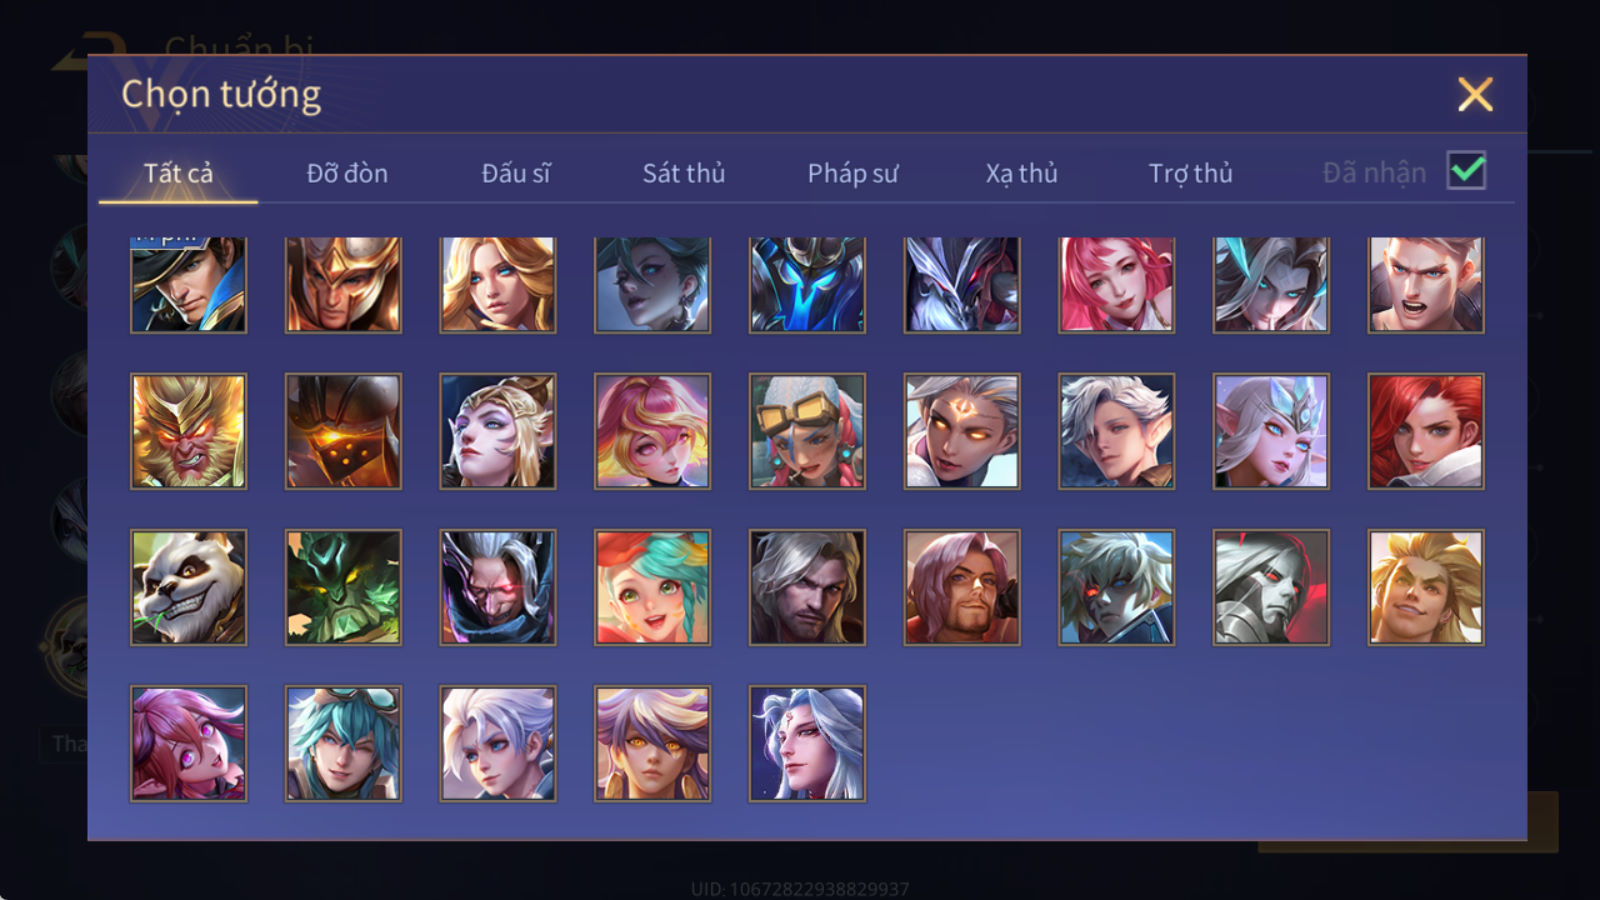Pick the teal-haired goggles boy hero
Screen dimensions: 1600x900
343,743
